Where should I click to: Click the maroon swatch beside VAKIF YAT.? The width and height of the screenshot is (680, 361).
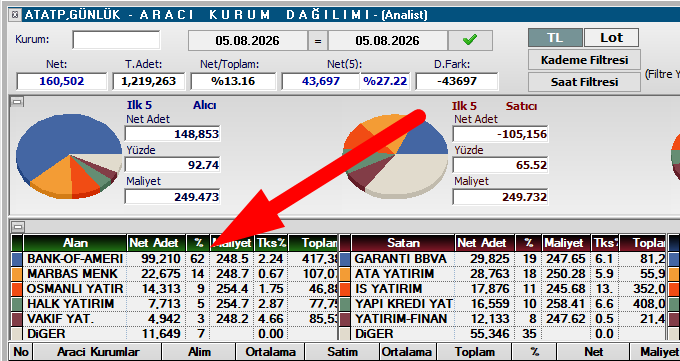coord(17,319)
